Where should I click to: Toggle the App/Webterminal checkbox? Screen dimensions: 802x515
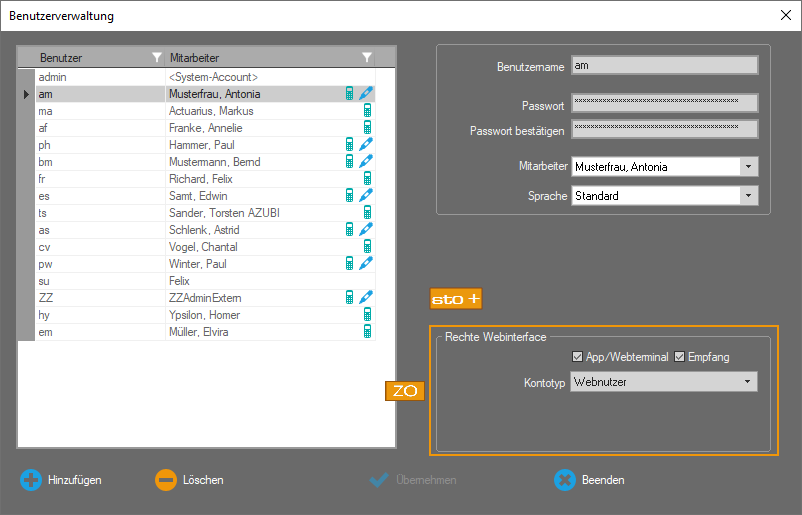click(577, 357)
